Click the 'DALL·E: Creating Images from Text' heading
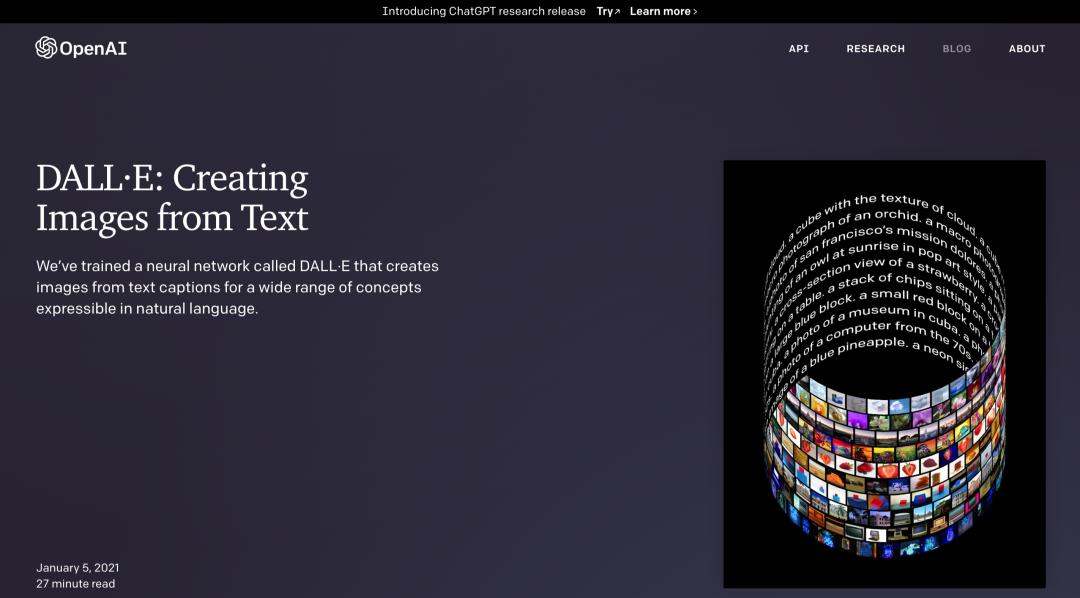Screen dimensions: 1080x598 click(172, 198)
